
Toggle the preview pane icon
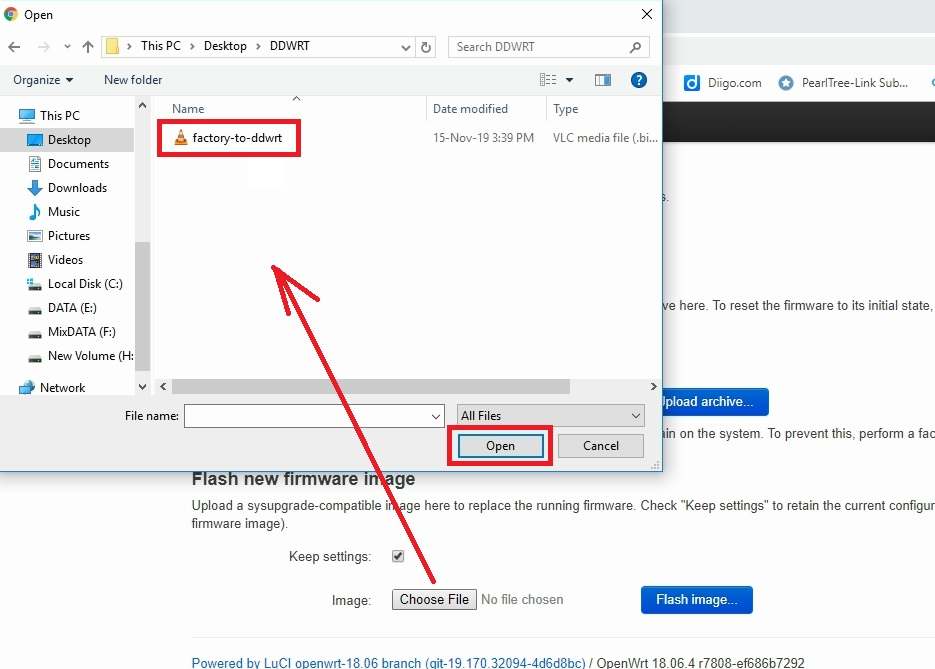[x=603, y=80]
